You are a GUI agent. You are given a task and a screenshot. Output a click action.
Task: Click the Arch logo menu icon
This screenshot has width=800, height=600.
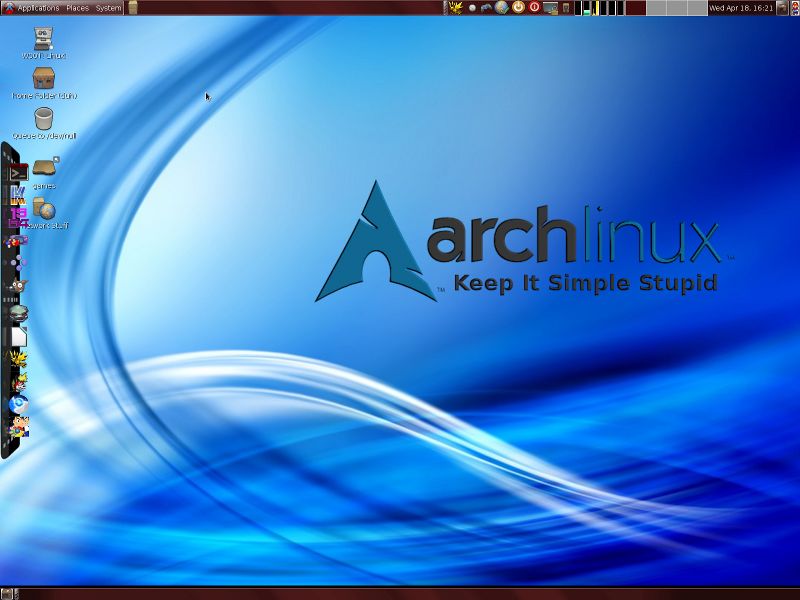pyautogui.click(x=8, y=8)
